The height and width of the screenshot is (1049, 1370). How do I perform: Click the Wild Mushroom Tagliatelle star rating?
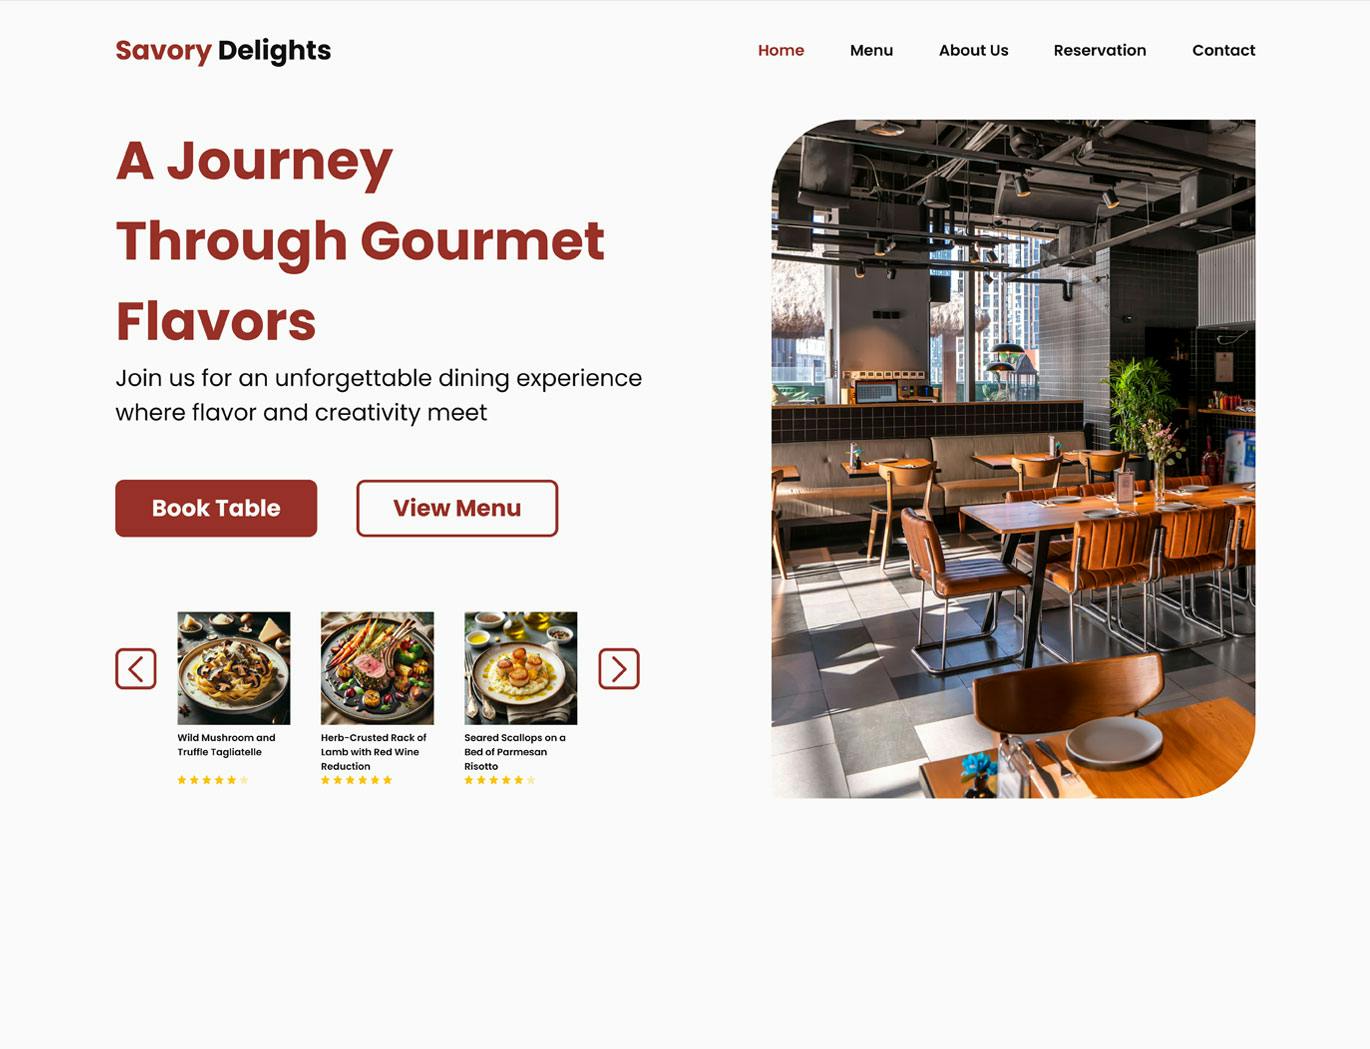[x=213, y=780]
